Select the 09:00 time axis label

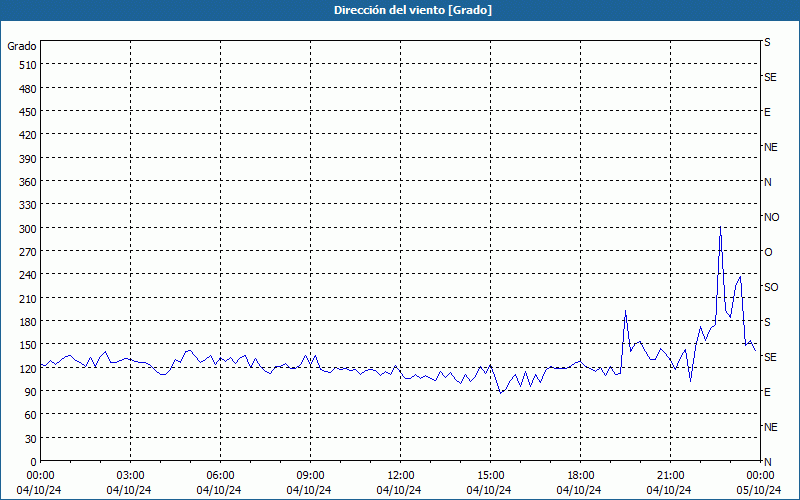pos(310,476)
